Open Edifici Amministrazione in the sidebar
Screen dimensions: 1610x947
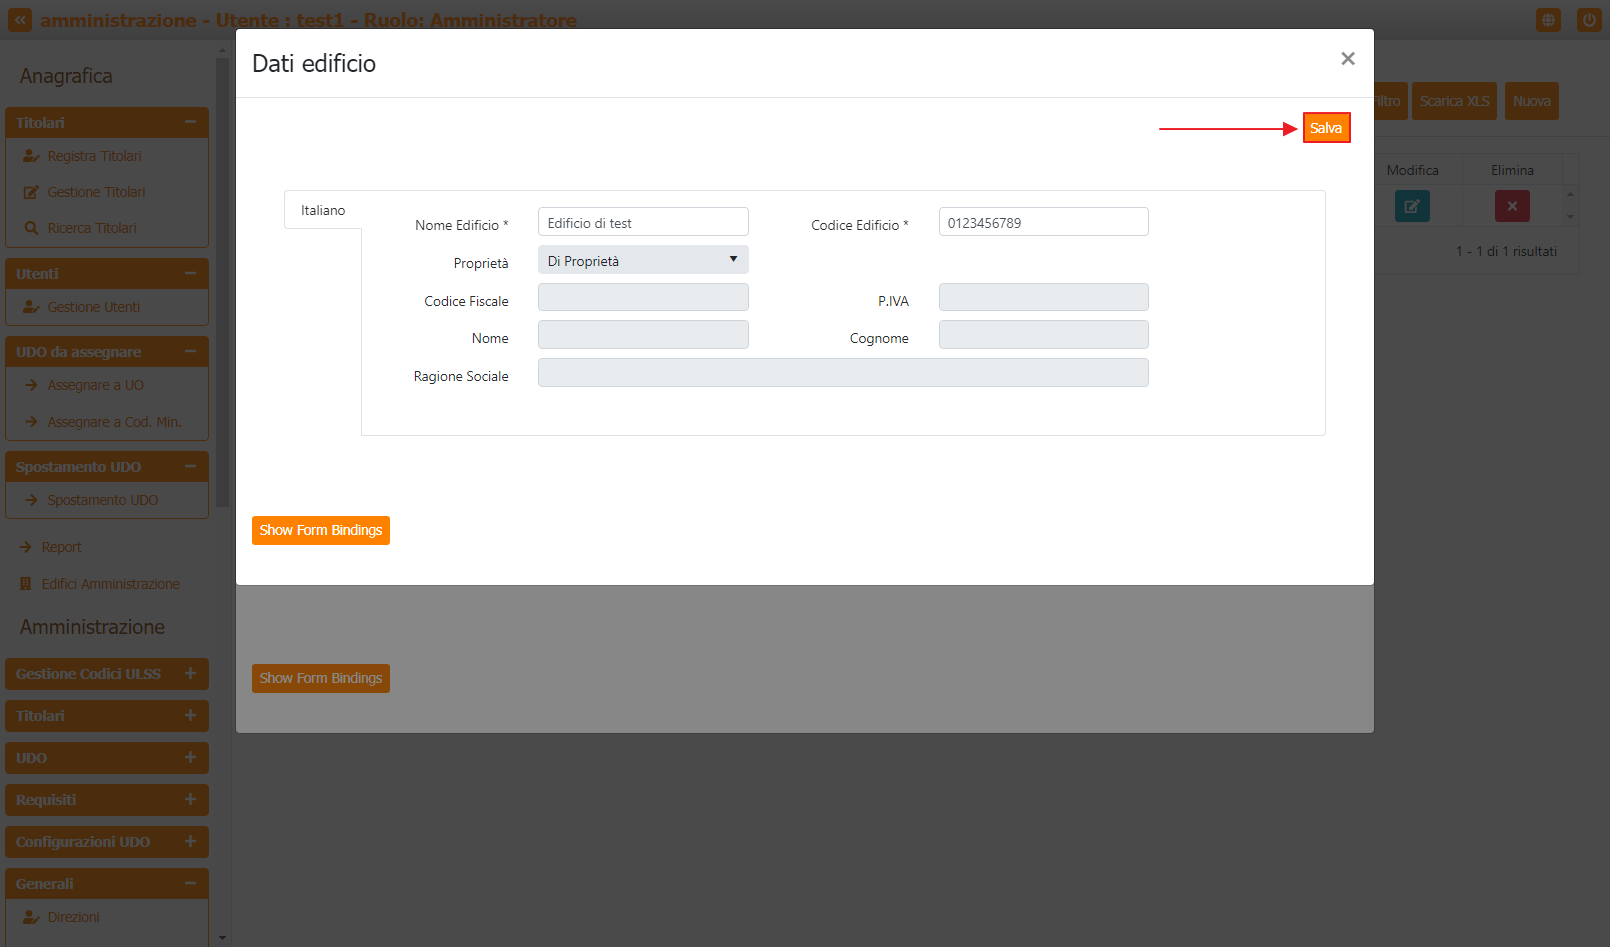110,584
